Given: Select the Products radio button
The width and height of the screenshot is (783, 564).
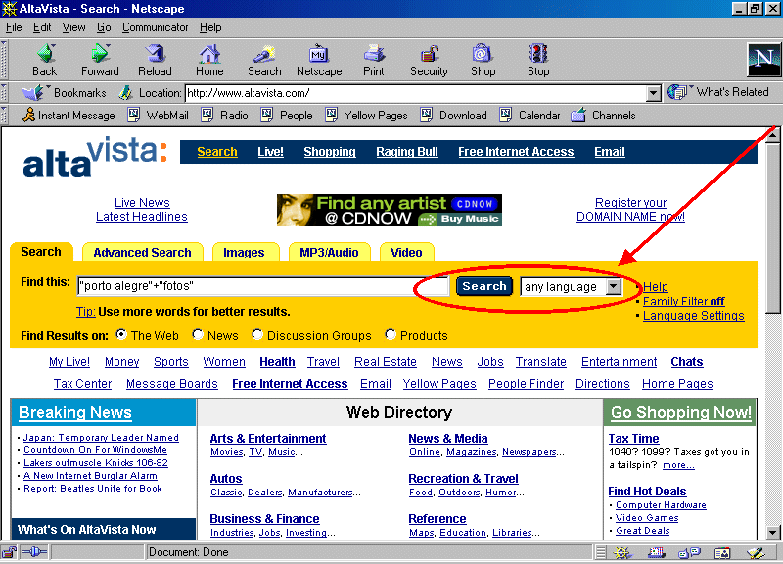Looking at the screenshot, I should [391, 334].
